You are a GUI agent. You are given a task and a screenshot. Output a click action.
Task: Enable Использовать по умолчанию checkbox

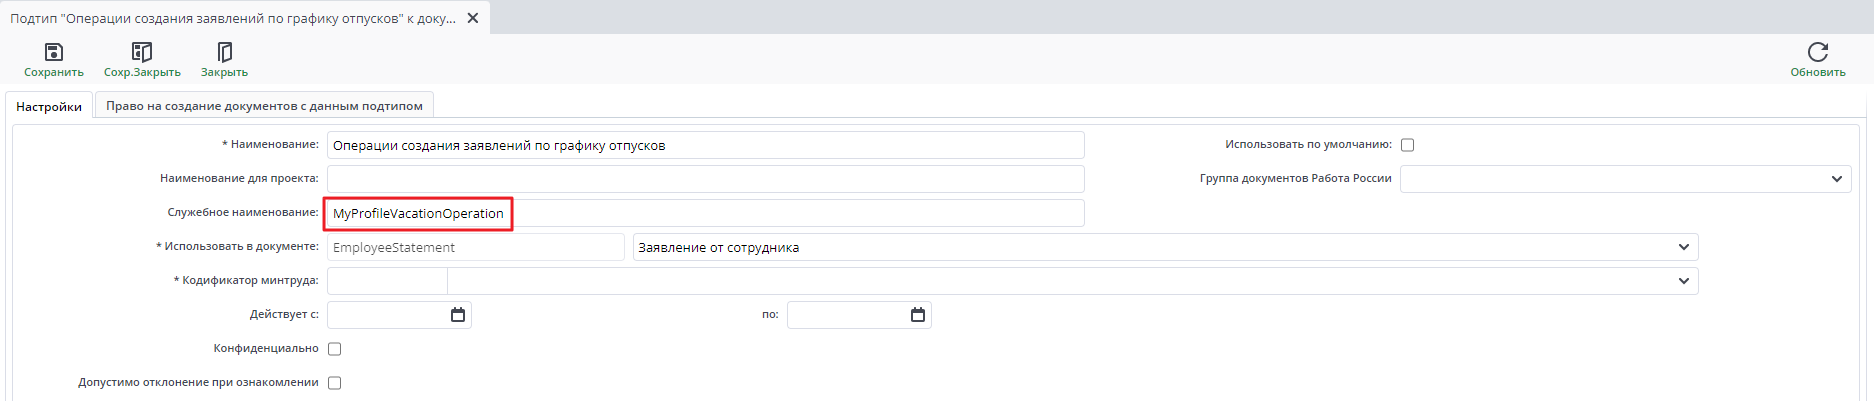1408,145
